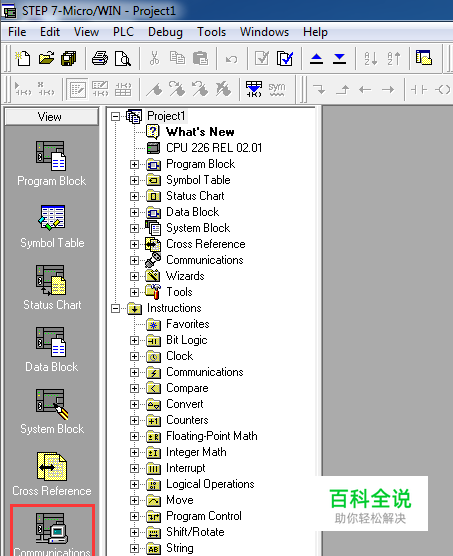The width and height of the screenshot is (453, 556).
Task: Expand the Counters instruction folder
Action: (134, 421)
